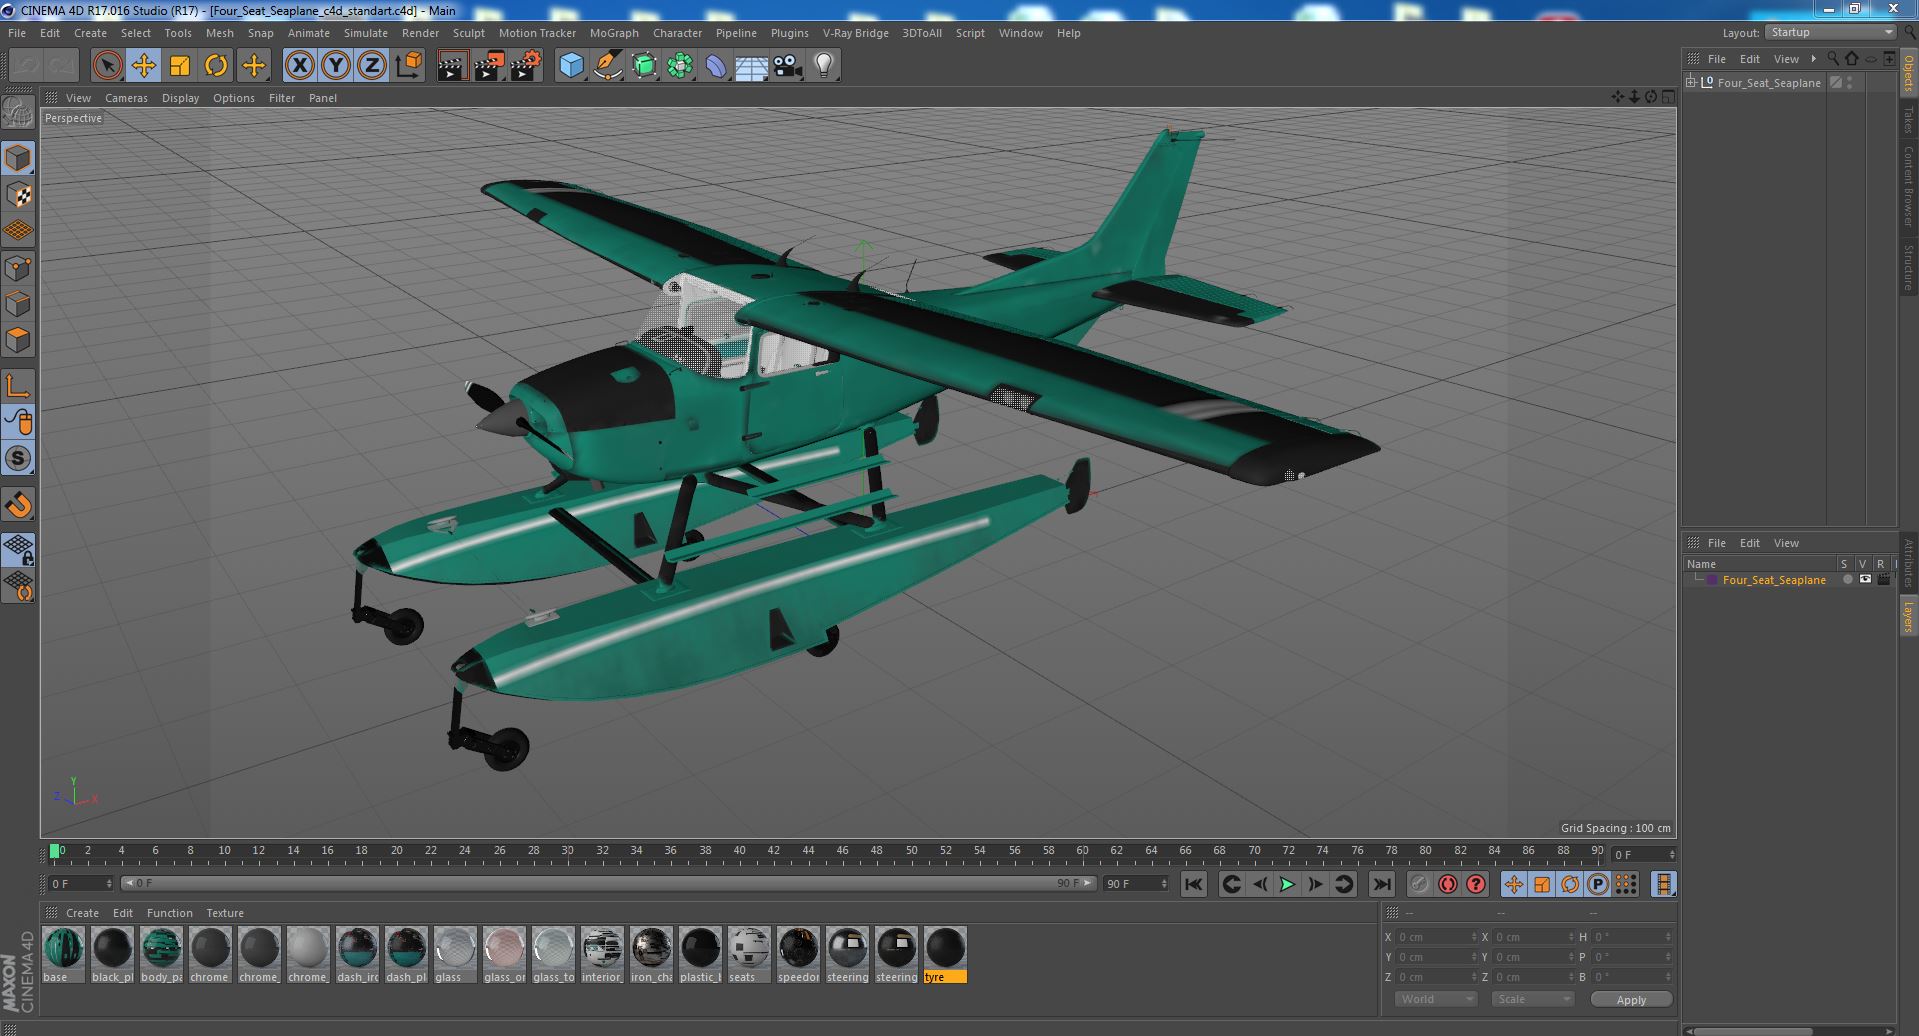
Task: Switch to Points mode
Action: [x=18, y=267]
